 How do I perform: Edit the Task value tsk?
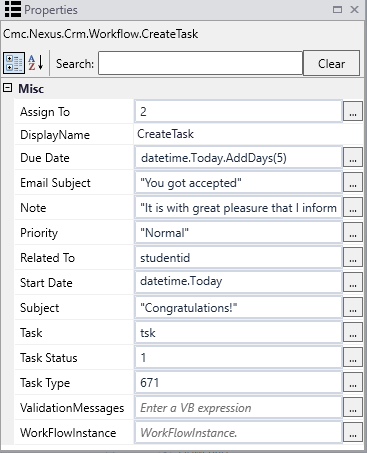coord(238,333)
